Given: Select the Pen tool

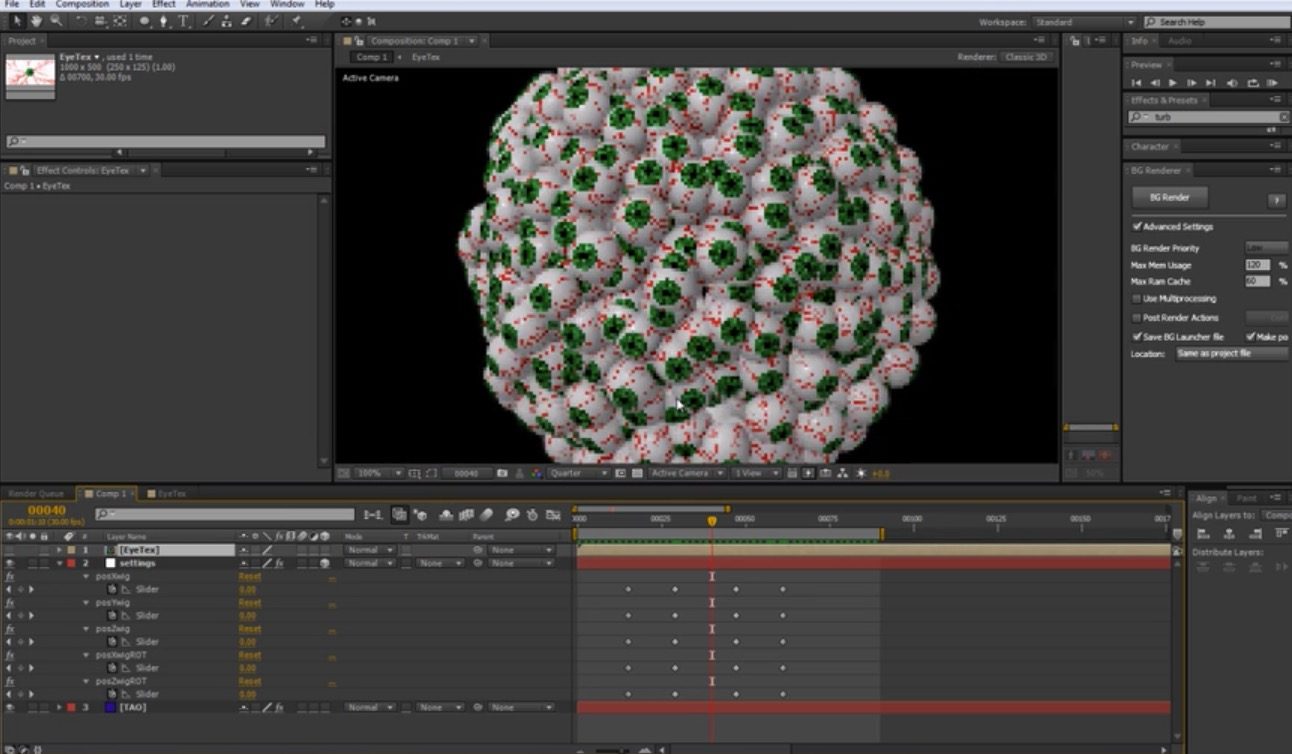Looking at the screenshot, I should coord(163,21).
